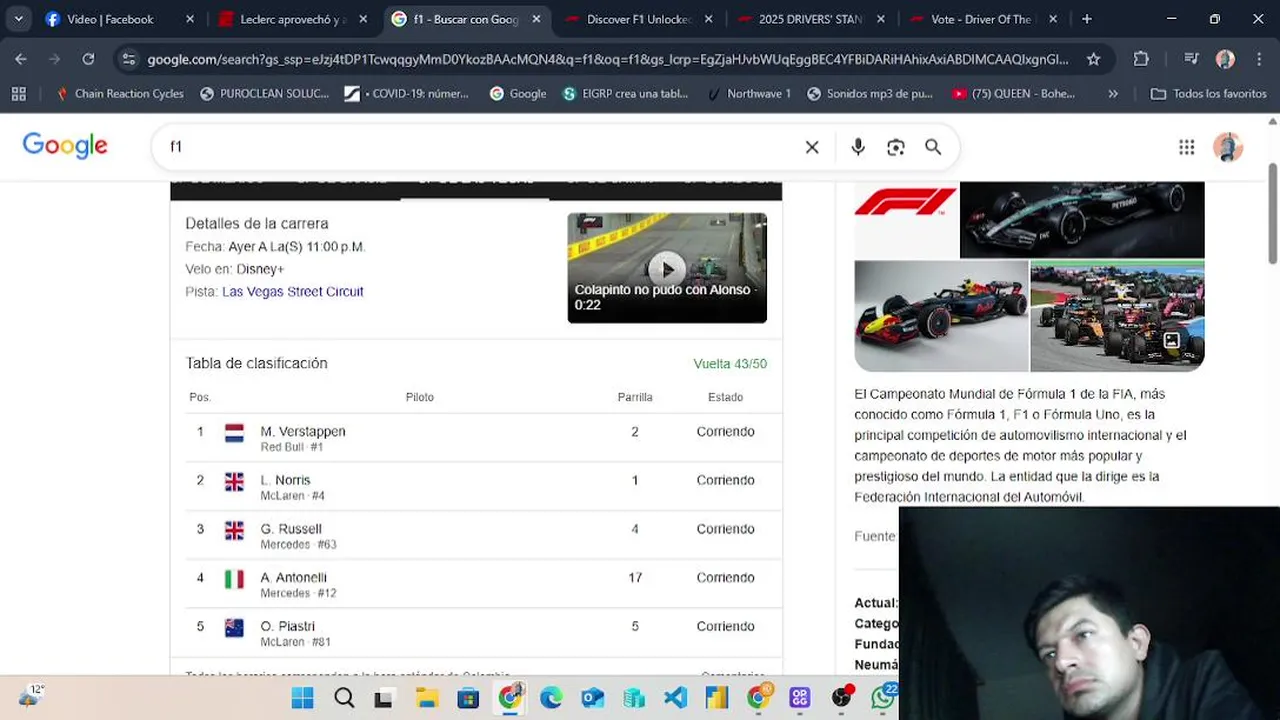
Task: Clear the search box with X
Action: (x=812, y=147)
